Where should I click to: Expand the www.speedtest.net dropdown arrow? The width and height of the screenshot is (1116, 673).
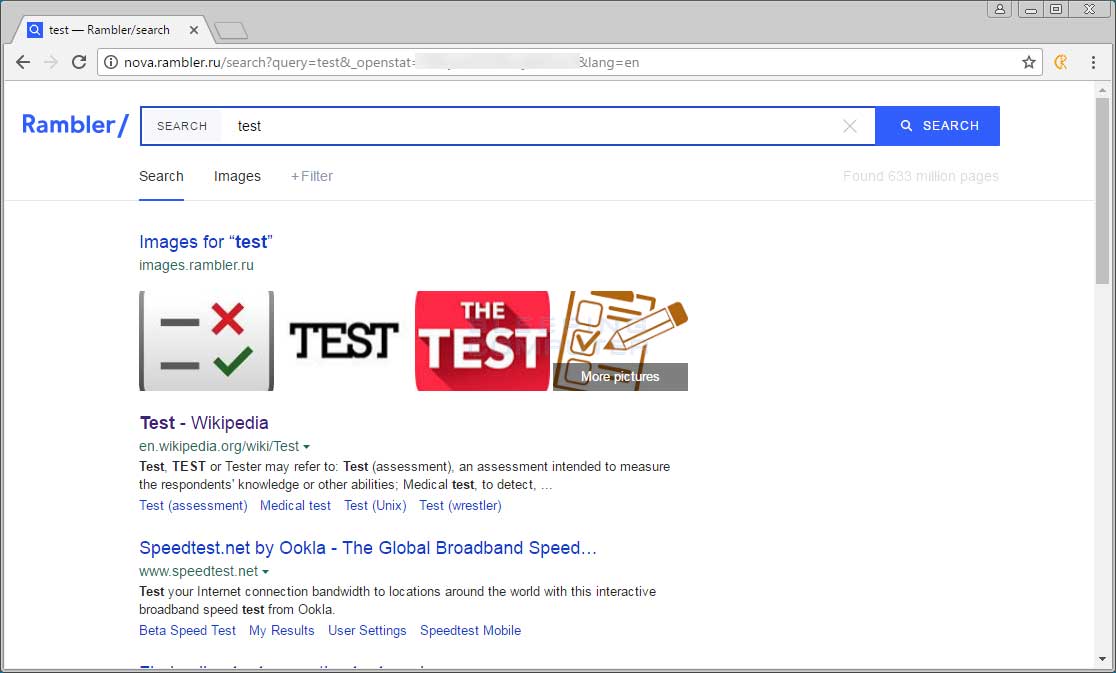pos(265,572)
